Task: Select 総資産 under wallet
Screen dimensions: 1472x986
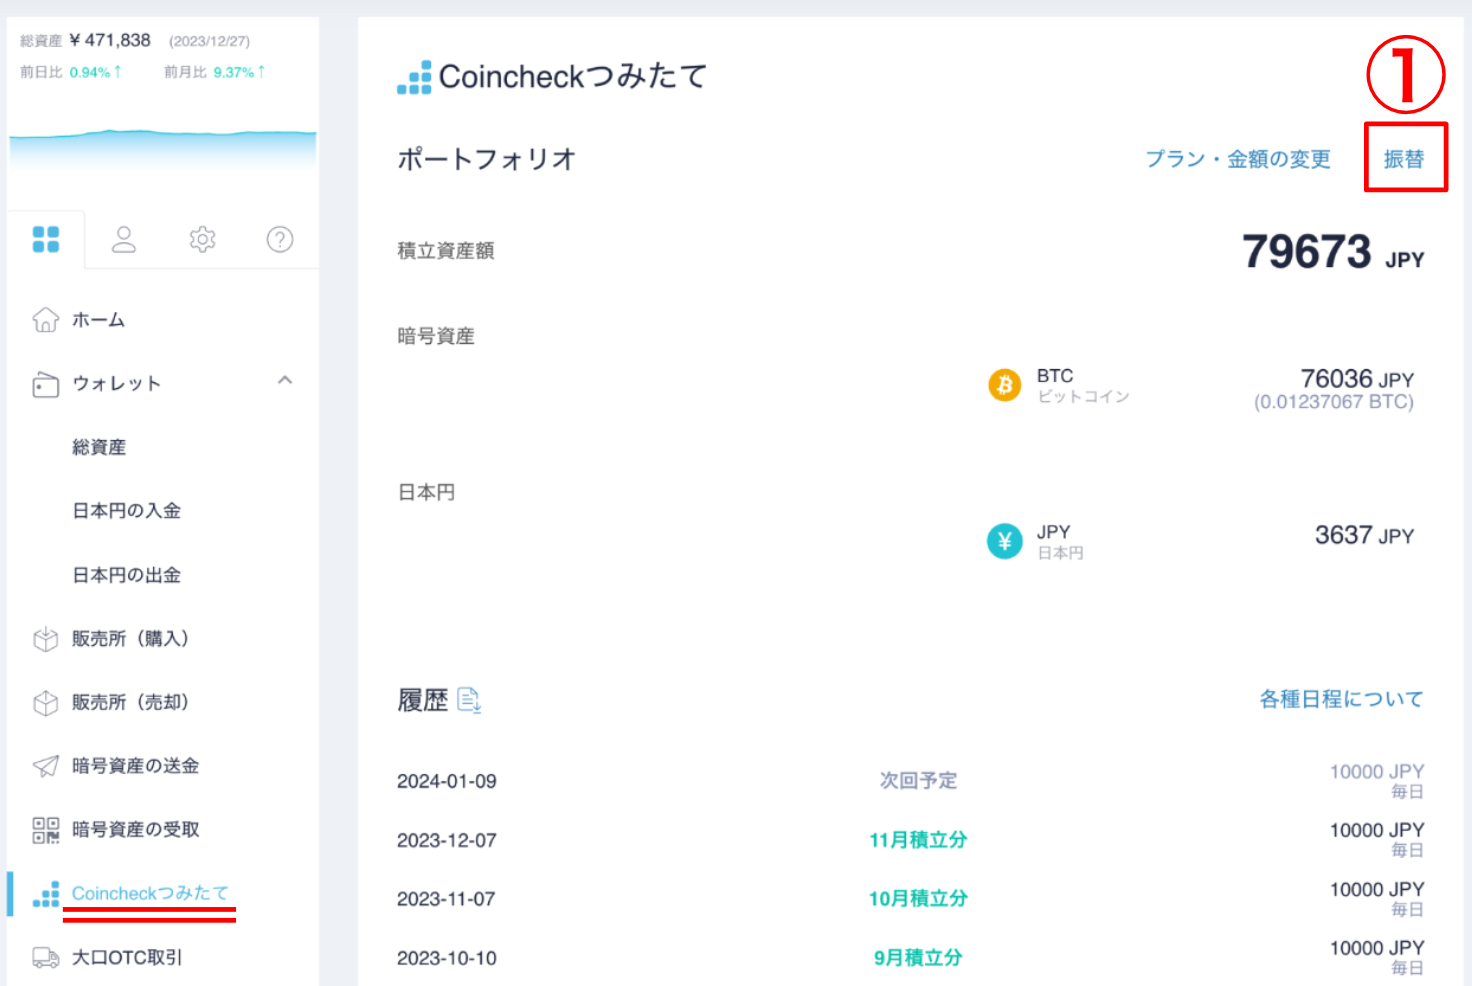Action: 99,447
